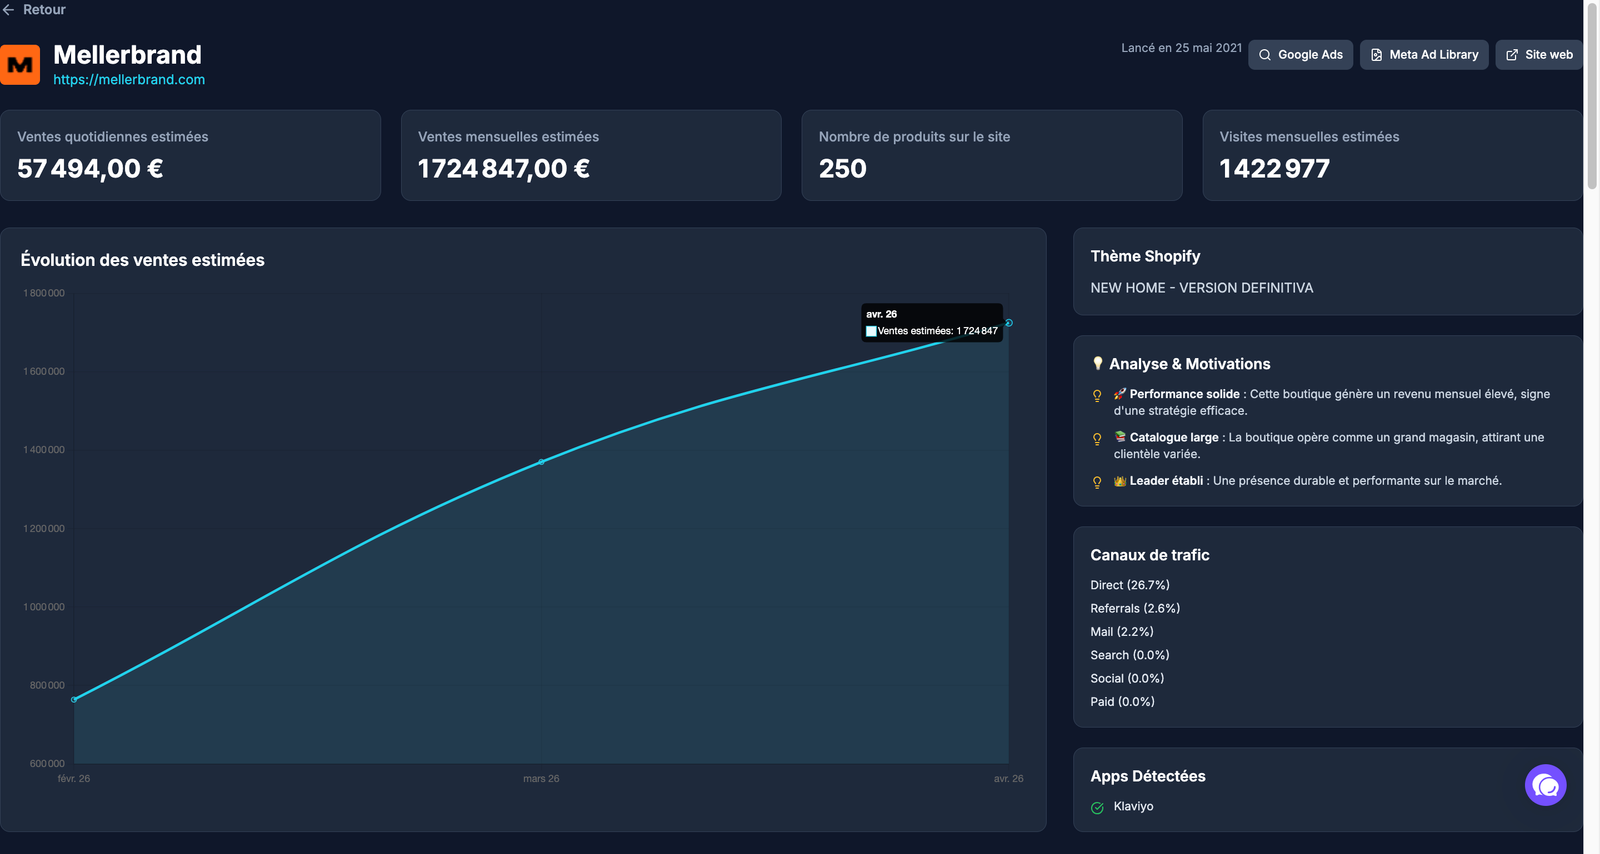
Task: Open the https://mellerbrand.com link
Action: click(129, 80)
